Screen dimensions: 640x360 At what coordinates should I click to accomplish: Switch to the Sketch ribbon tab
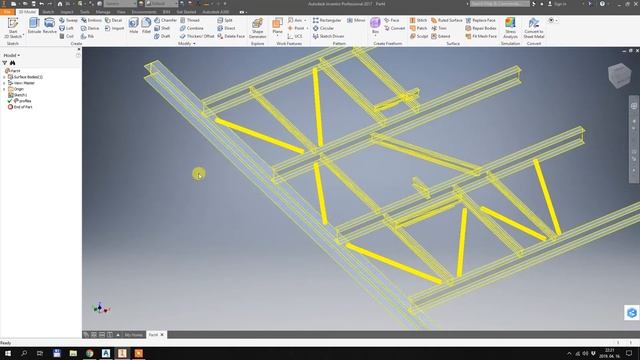point(48,12)
